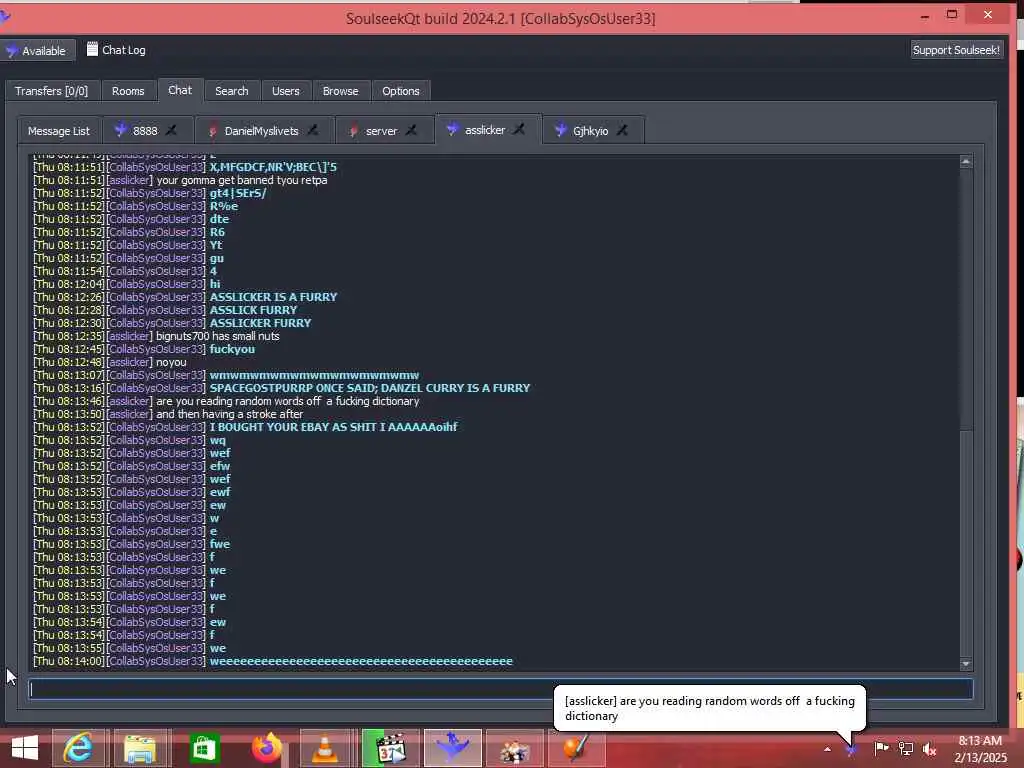
Task: Close the asslicker chat tab
Action: (x=519, y=129)
